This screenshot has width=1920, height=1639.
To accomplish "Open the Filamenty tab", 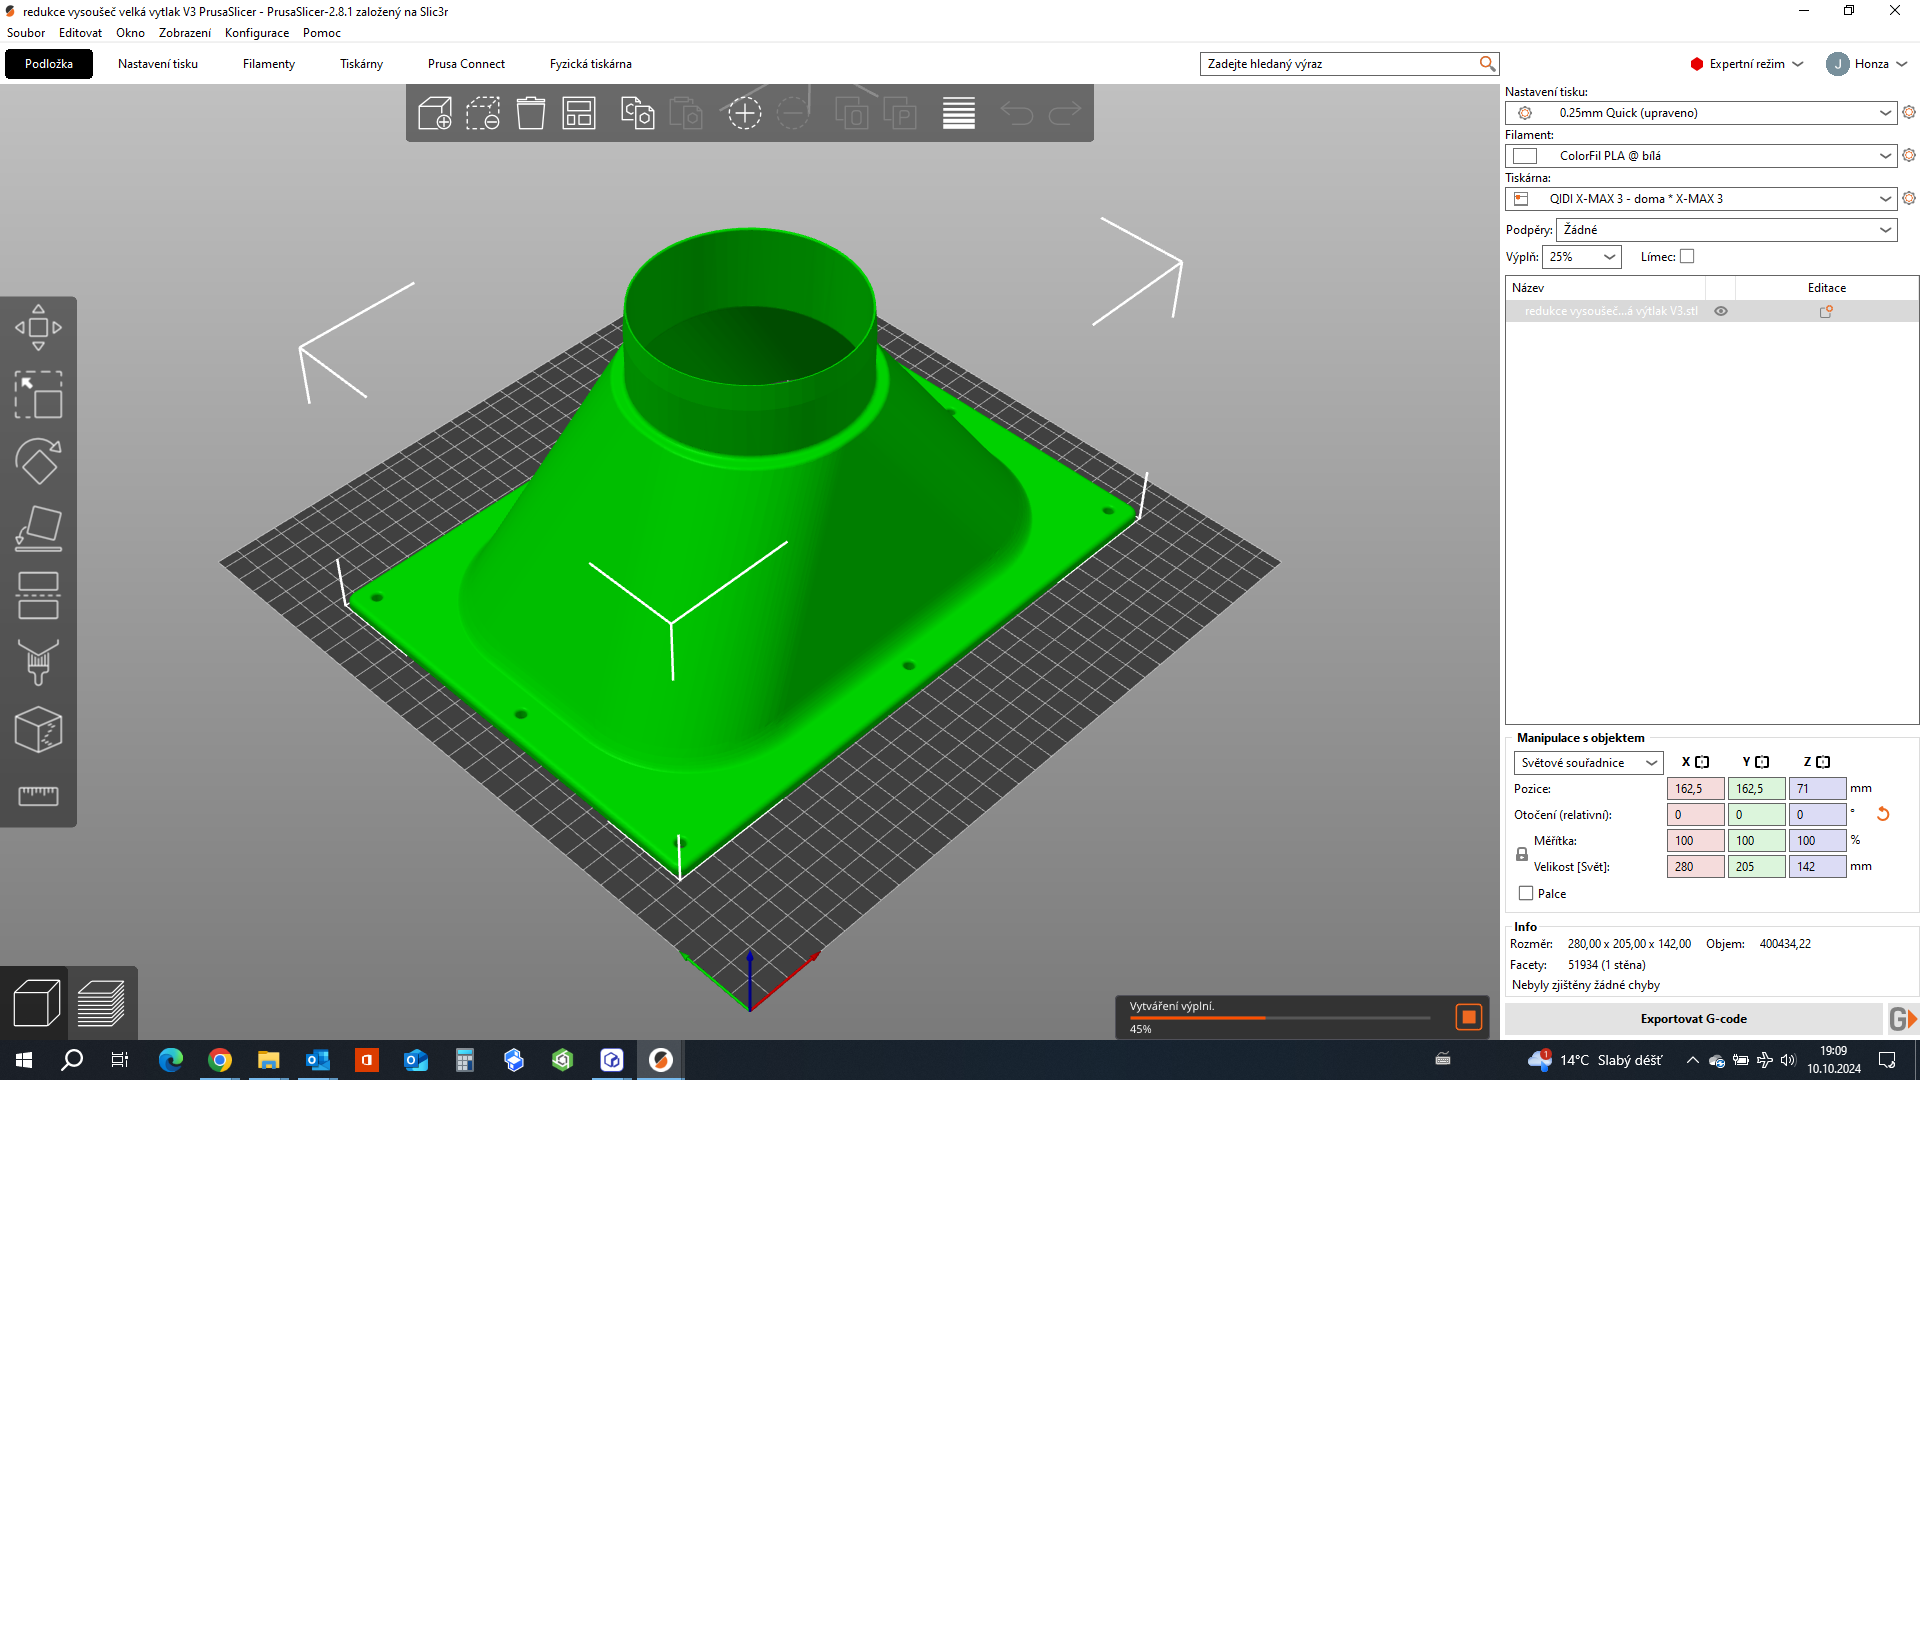I will point(269,64).
